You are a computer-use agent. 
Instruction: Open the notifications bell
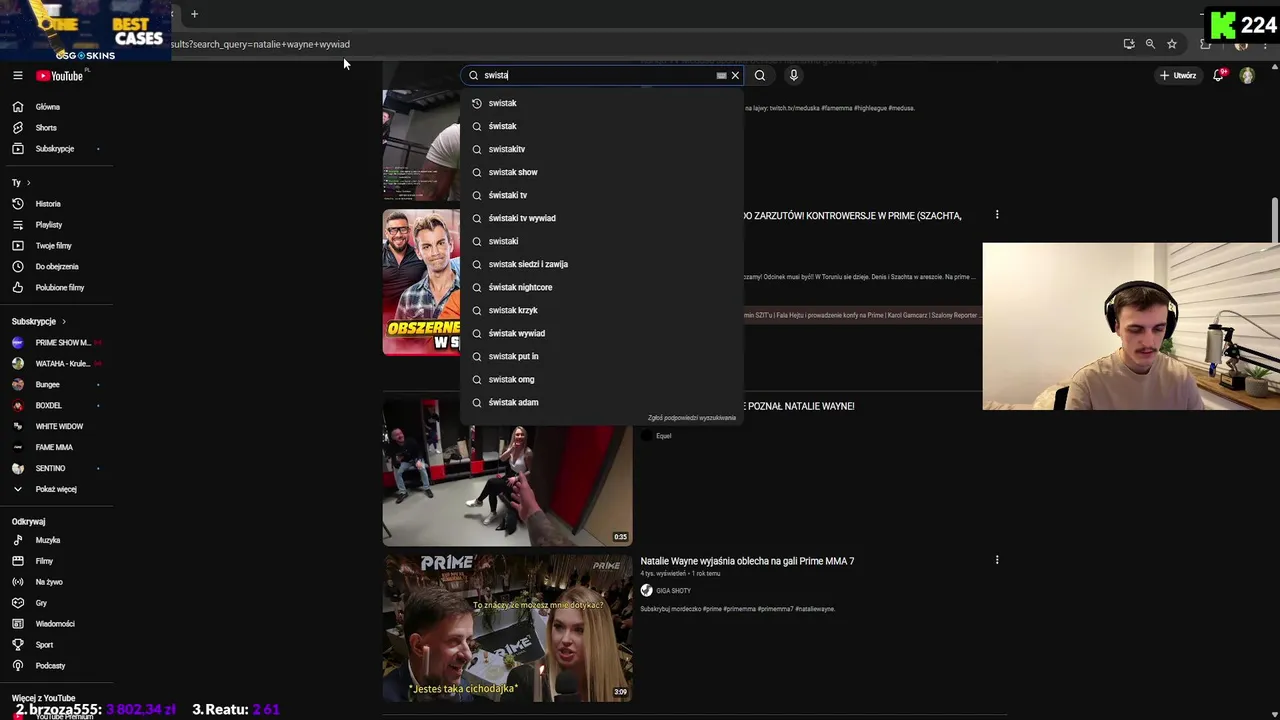pyautogui.click(x=1219, y=75)
